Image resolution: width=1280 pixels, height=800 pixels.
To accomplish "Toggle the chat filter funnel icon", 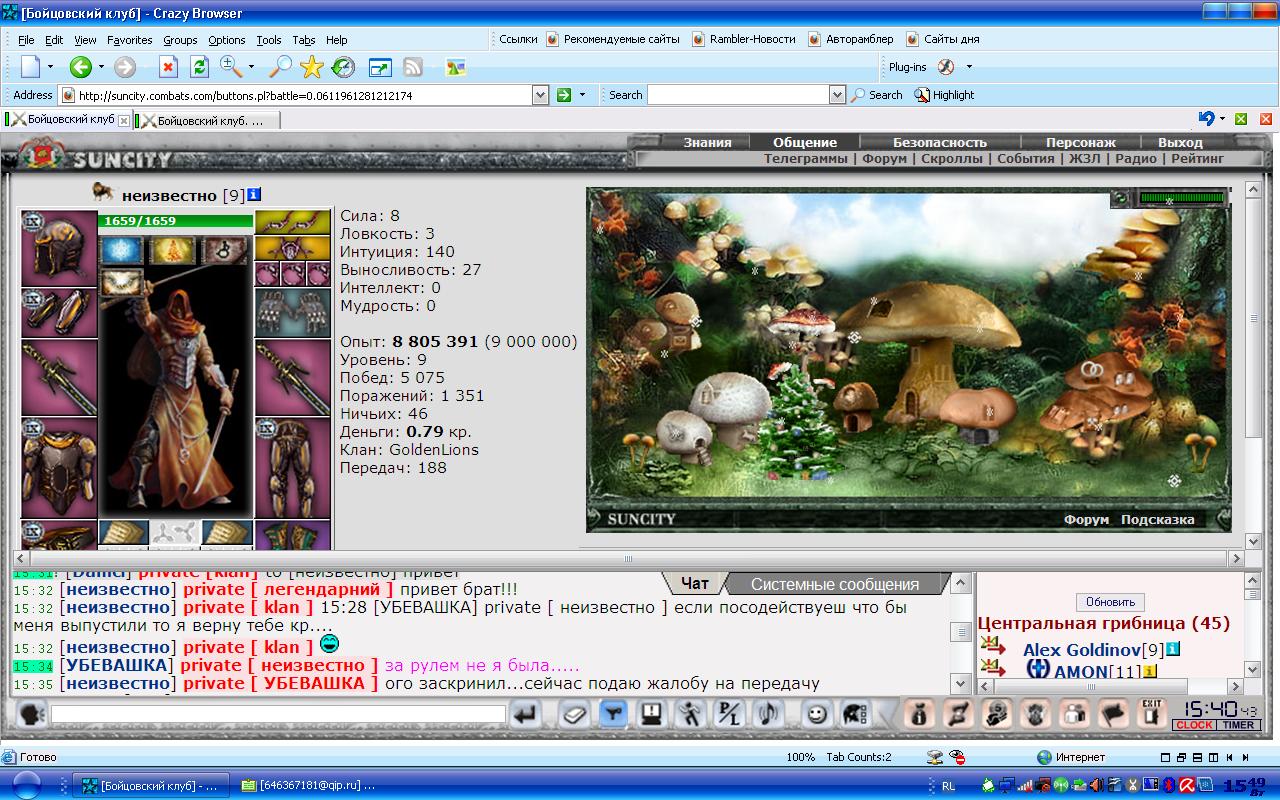I will 613,714.
